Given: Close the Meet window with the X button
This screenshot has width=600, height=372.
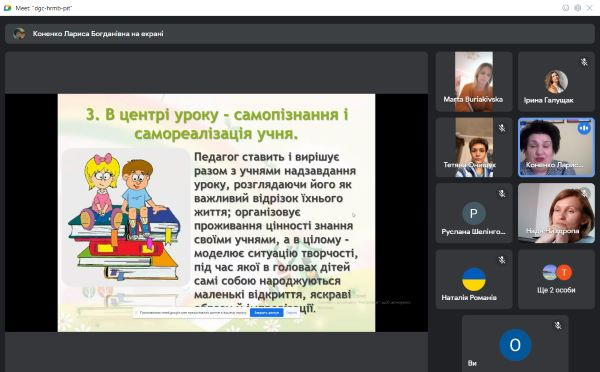Looking at the screenshot, I should coord(590,8).
